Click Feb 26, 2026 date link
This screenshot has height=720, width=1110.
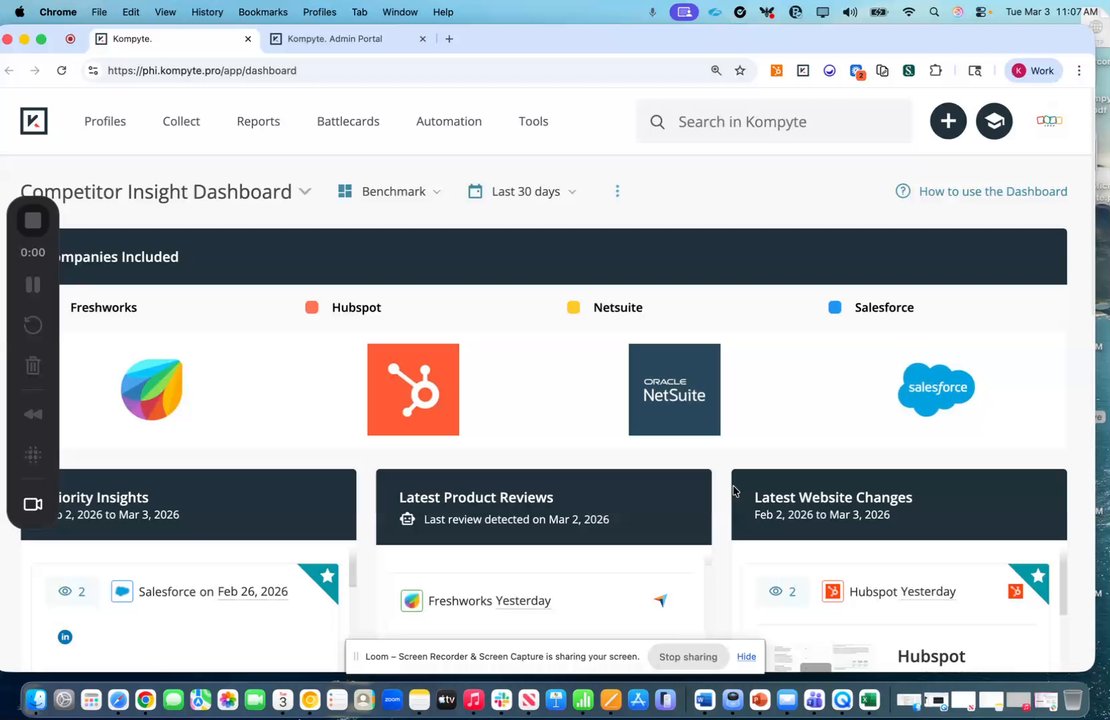click(253, 591)
